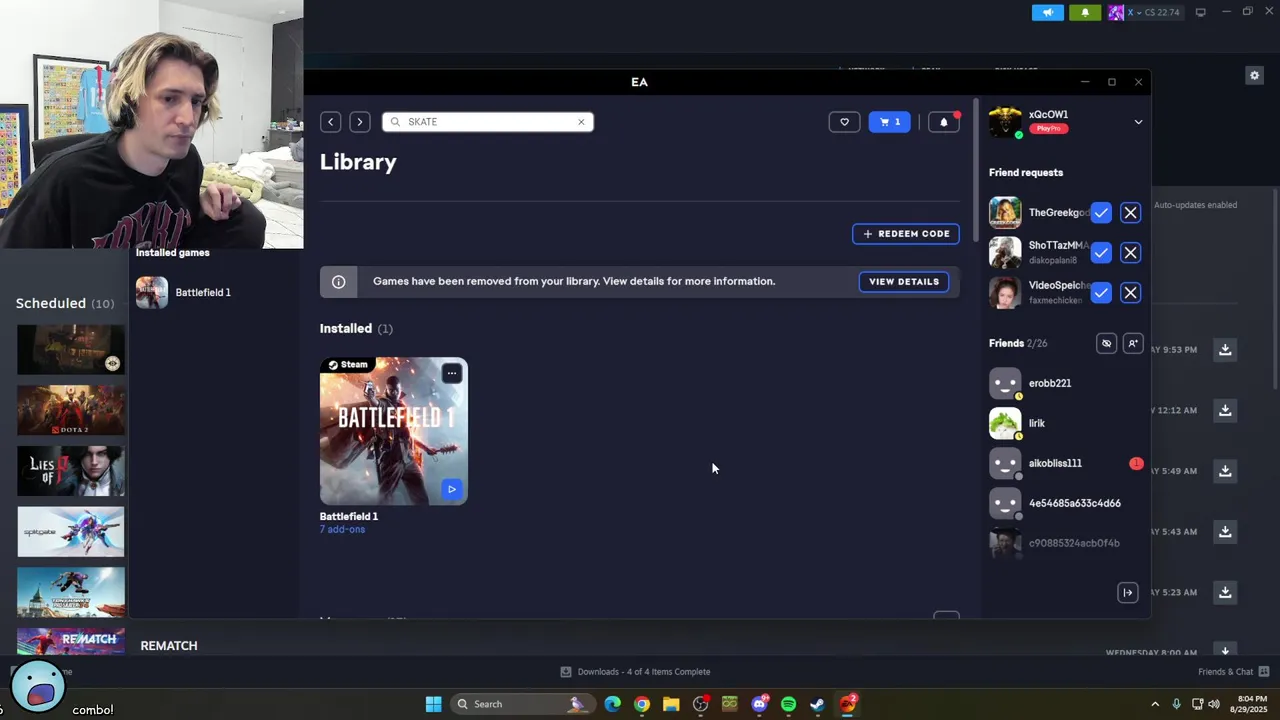
Task: Click Steam download icon beside 12:12 AM entry
Action: click(x=1225, y=410)
